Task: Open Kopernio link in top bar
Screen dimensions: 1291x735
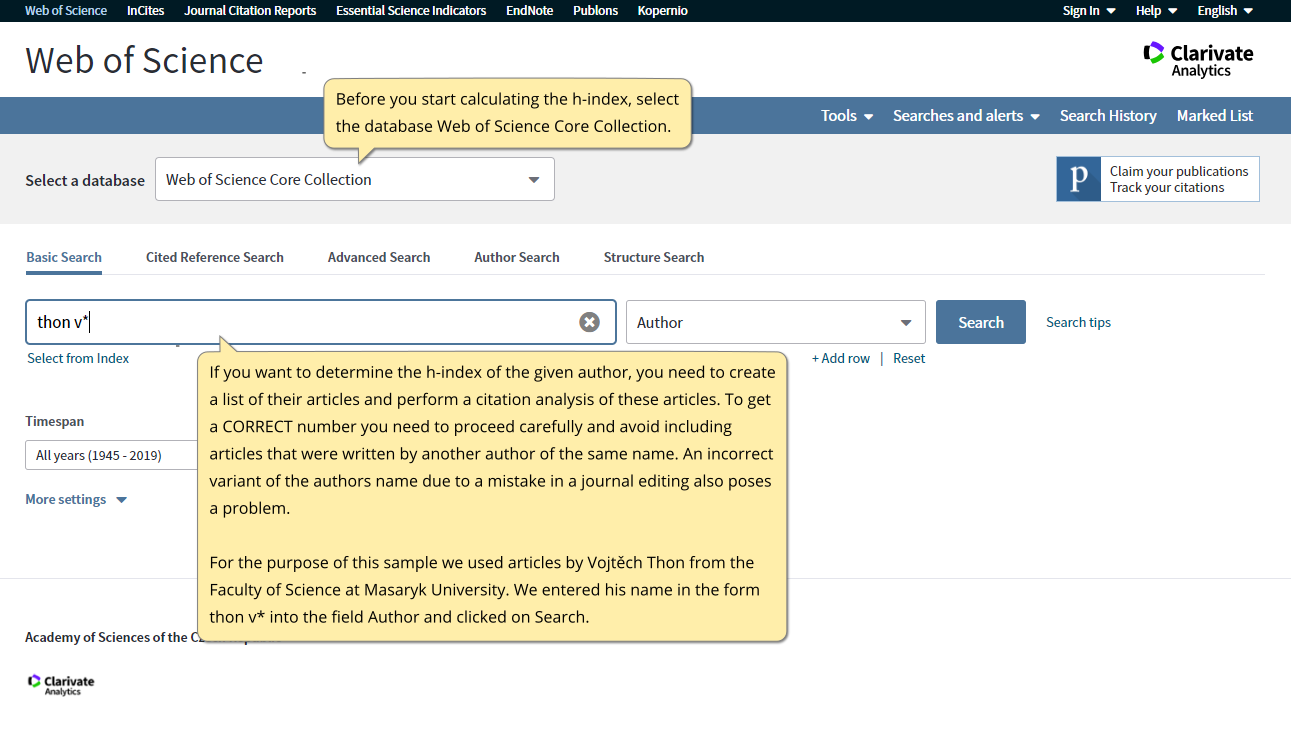Action: coord(663,11)
